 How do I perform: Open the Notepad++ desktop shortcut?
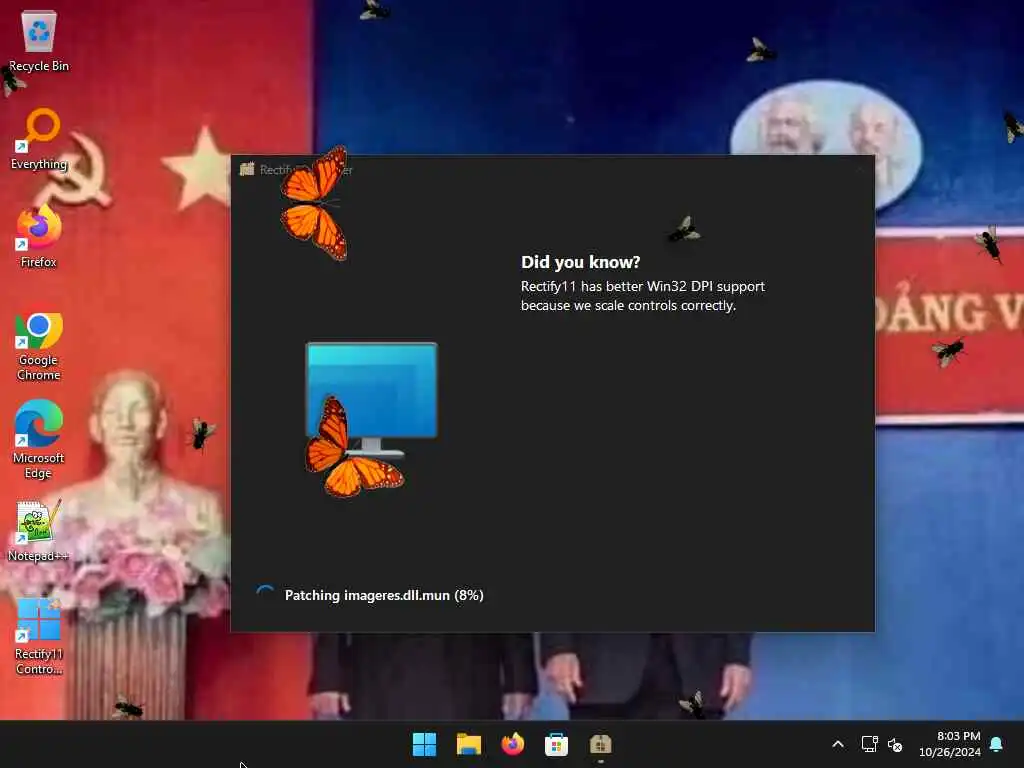(39, 531)
